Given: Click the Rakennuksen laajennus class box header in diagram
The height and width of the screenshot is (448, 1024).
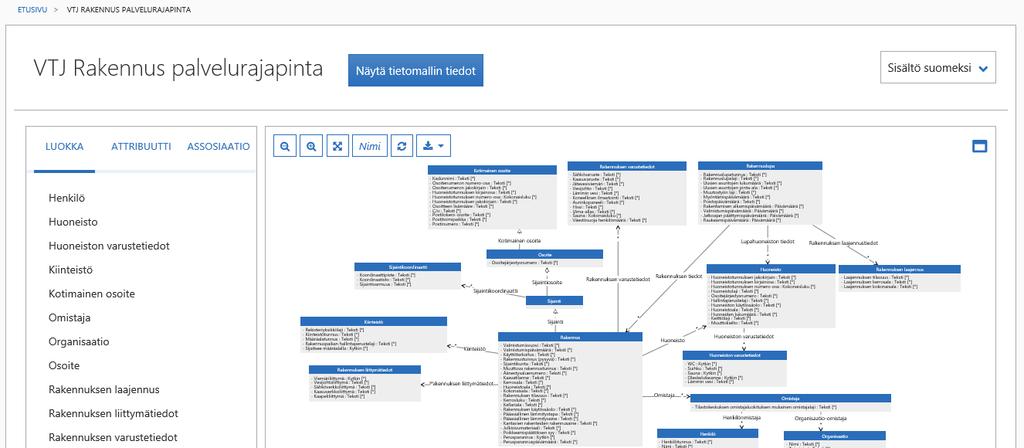Looking at the screenshot, I should 899,269.
